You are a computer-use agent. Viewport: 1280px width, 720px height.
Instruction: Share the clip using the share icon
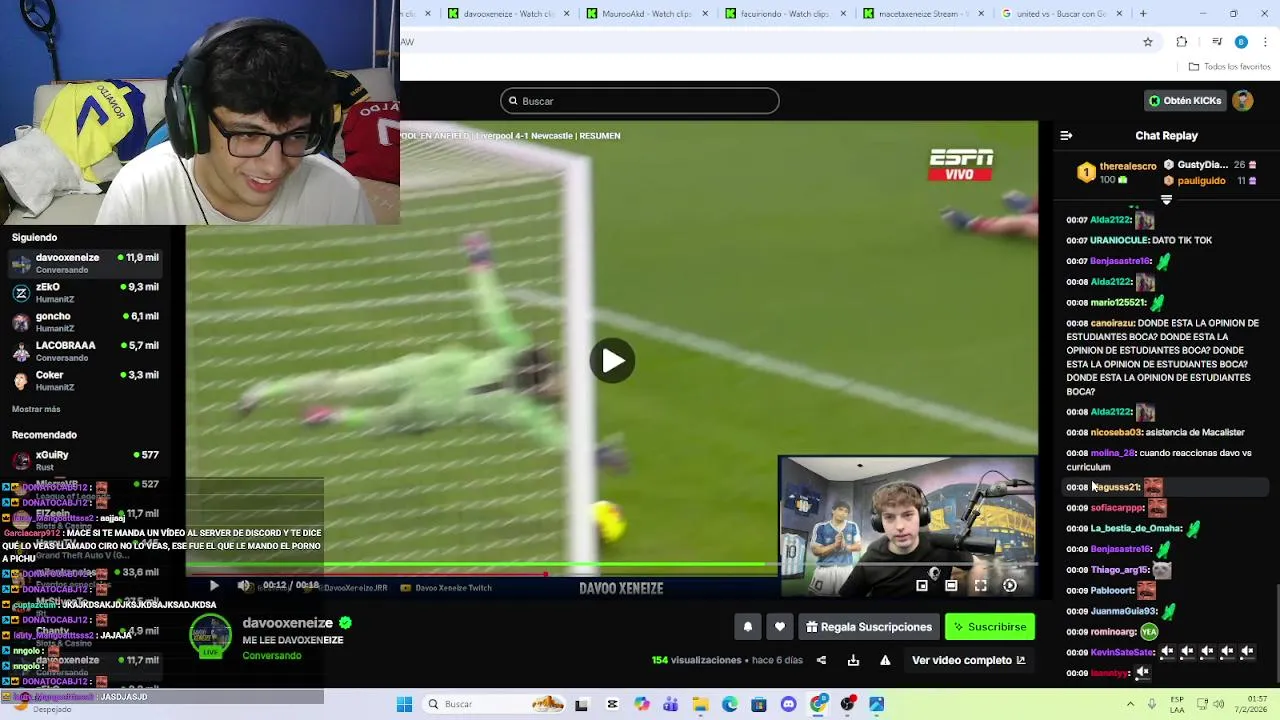[821, 660]
